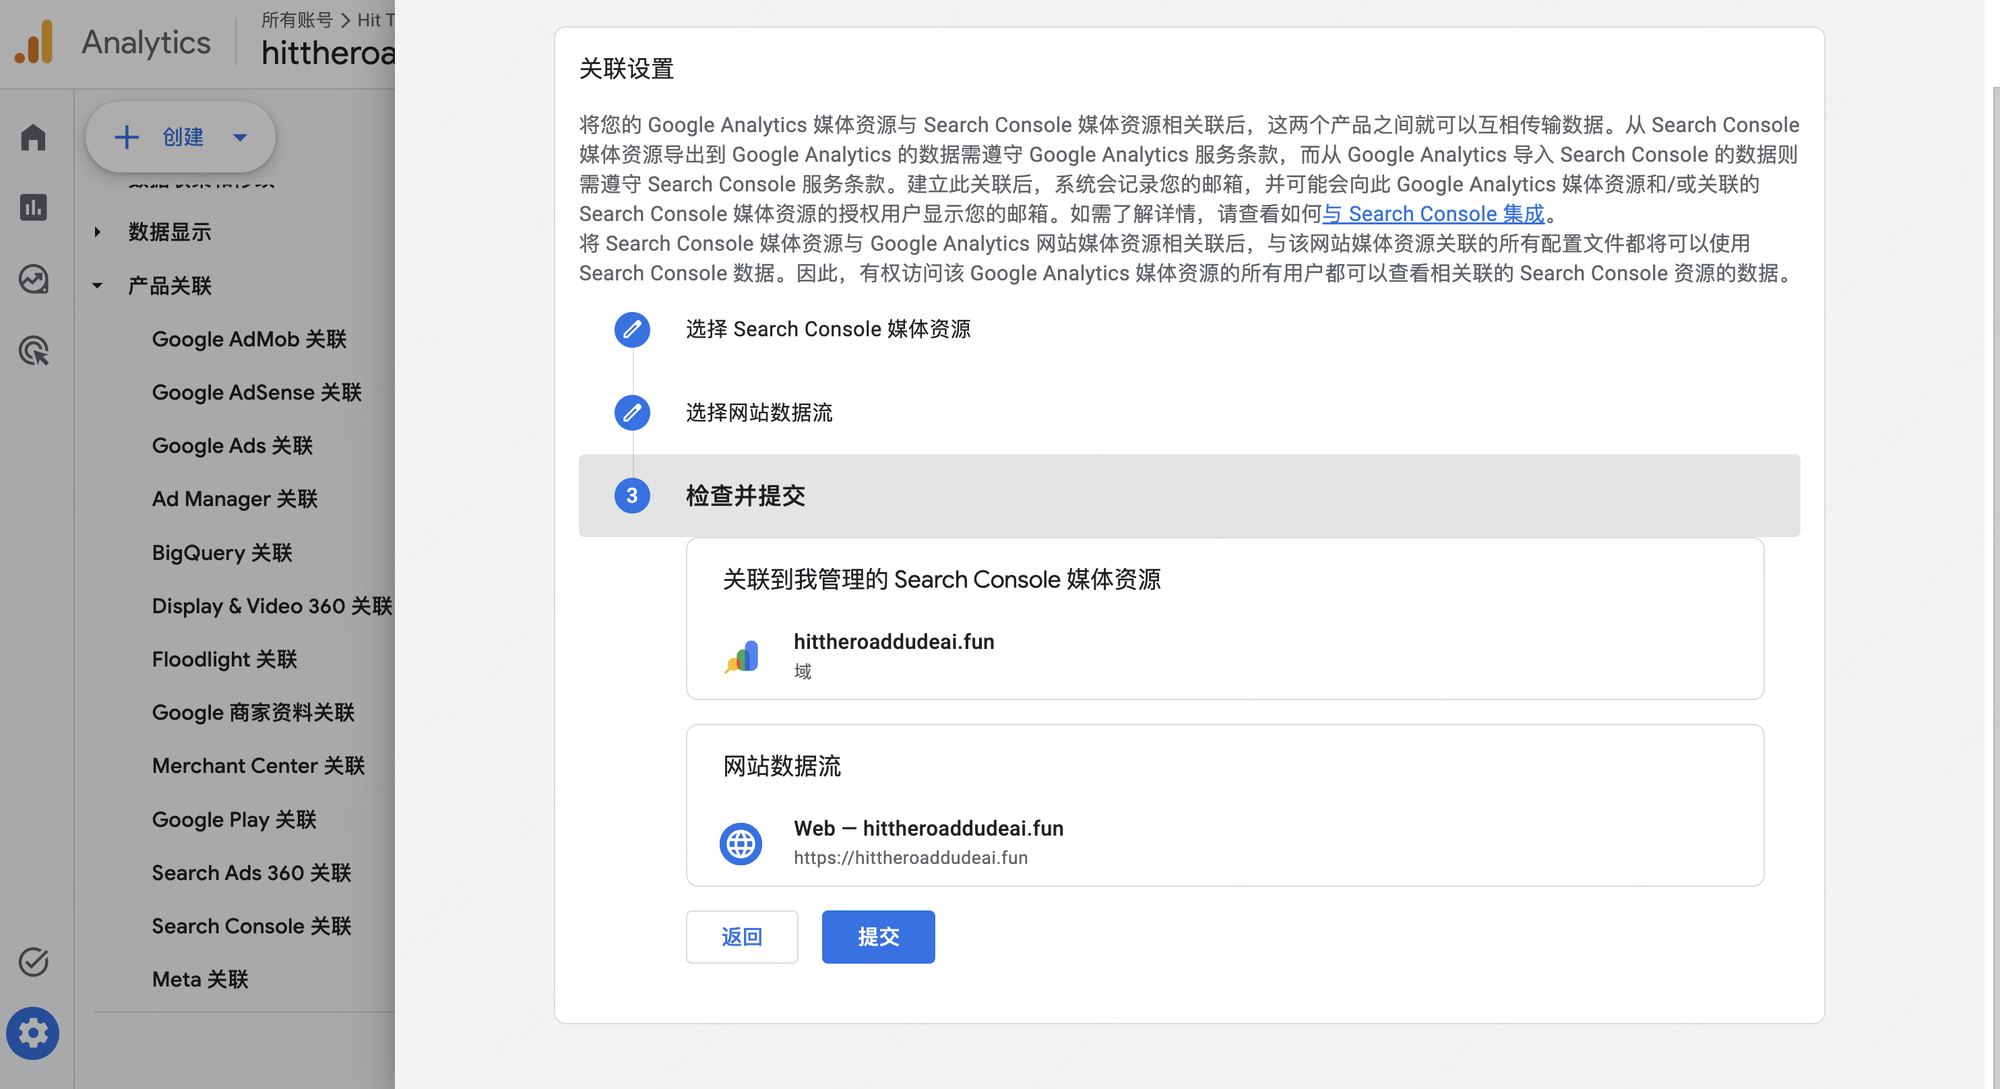Screen dimensions: 2000x1089
Task: Click the Search Console property icon beside hittheroaddudeai.fun
Action: [742, 656]
